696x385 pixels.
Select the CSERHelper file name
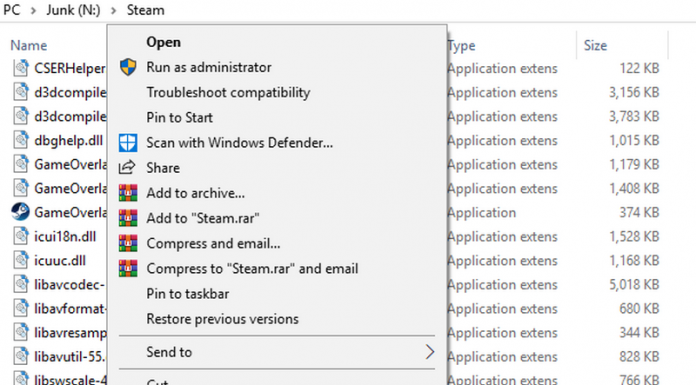click(x=70, y=68)
